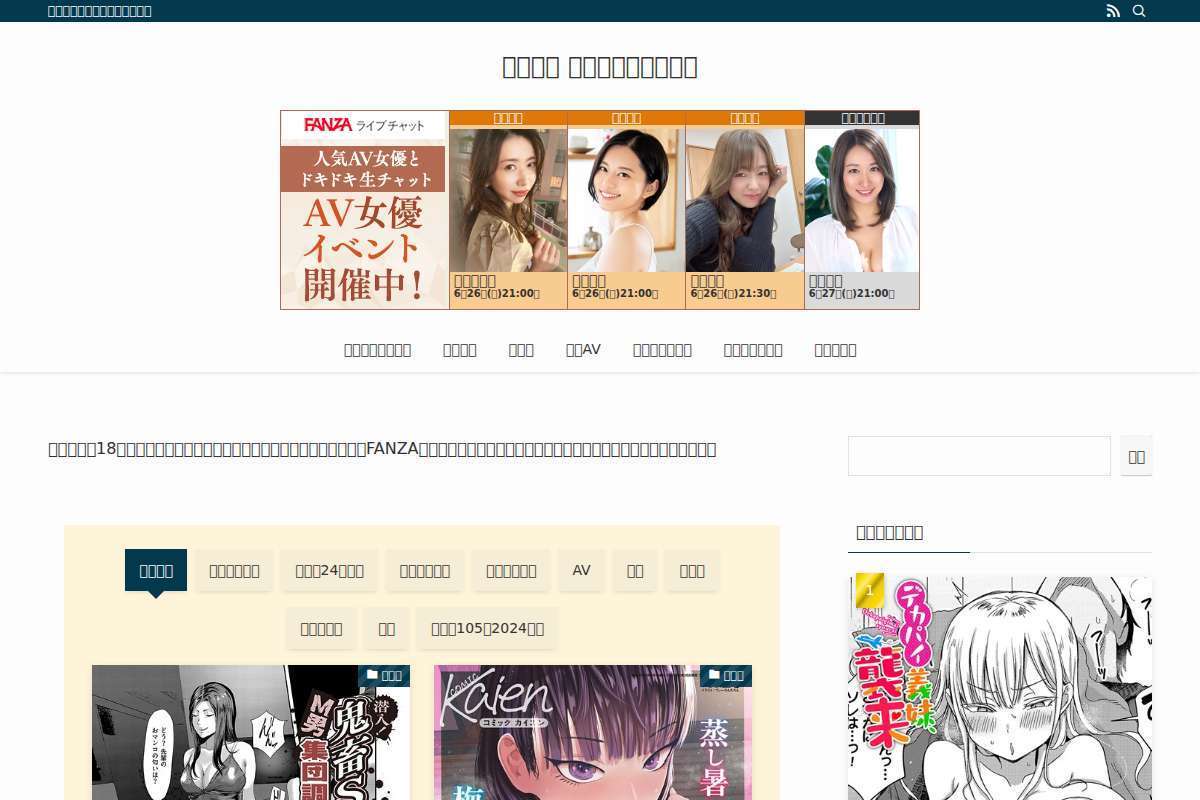
Task: Click the FANZA logo in the banner
Action: [328, 125]
